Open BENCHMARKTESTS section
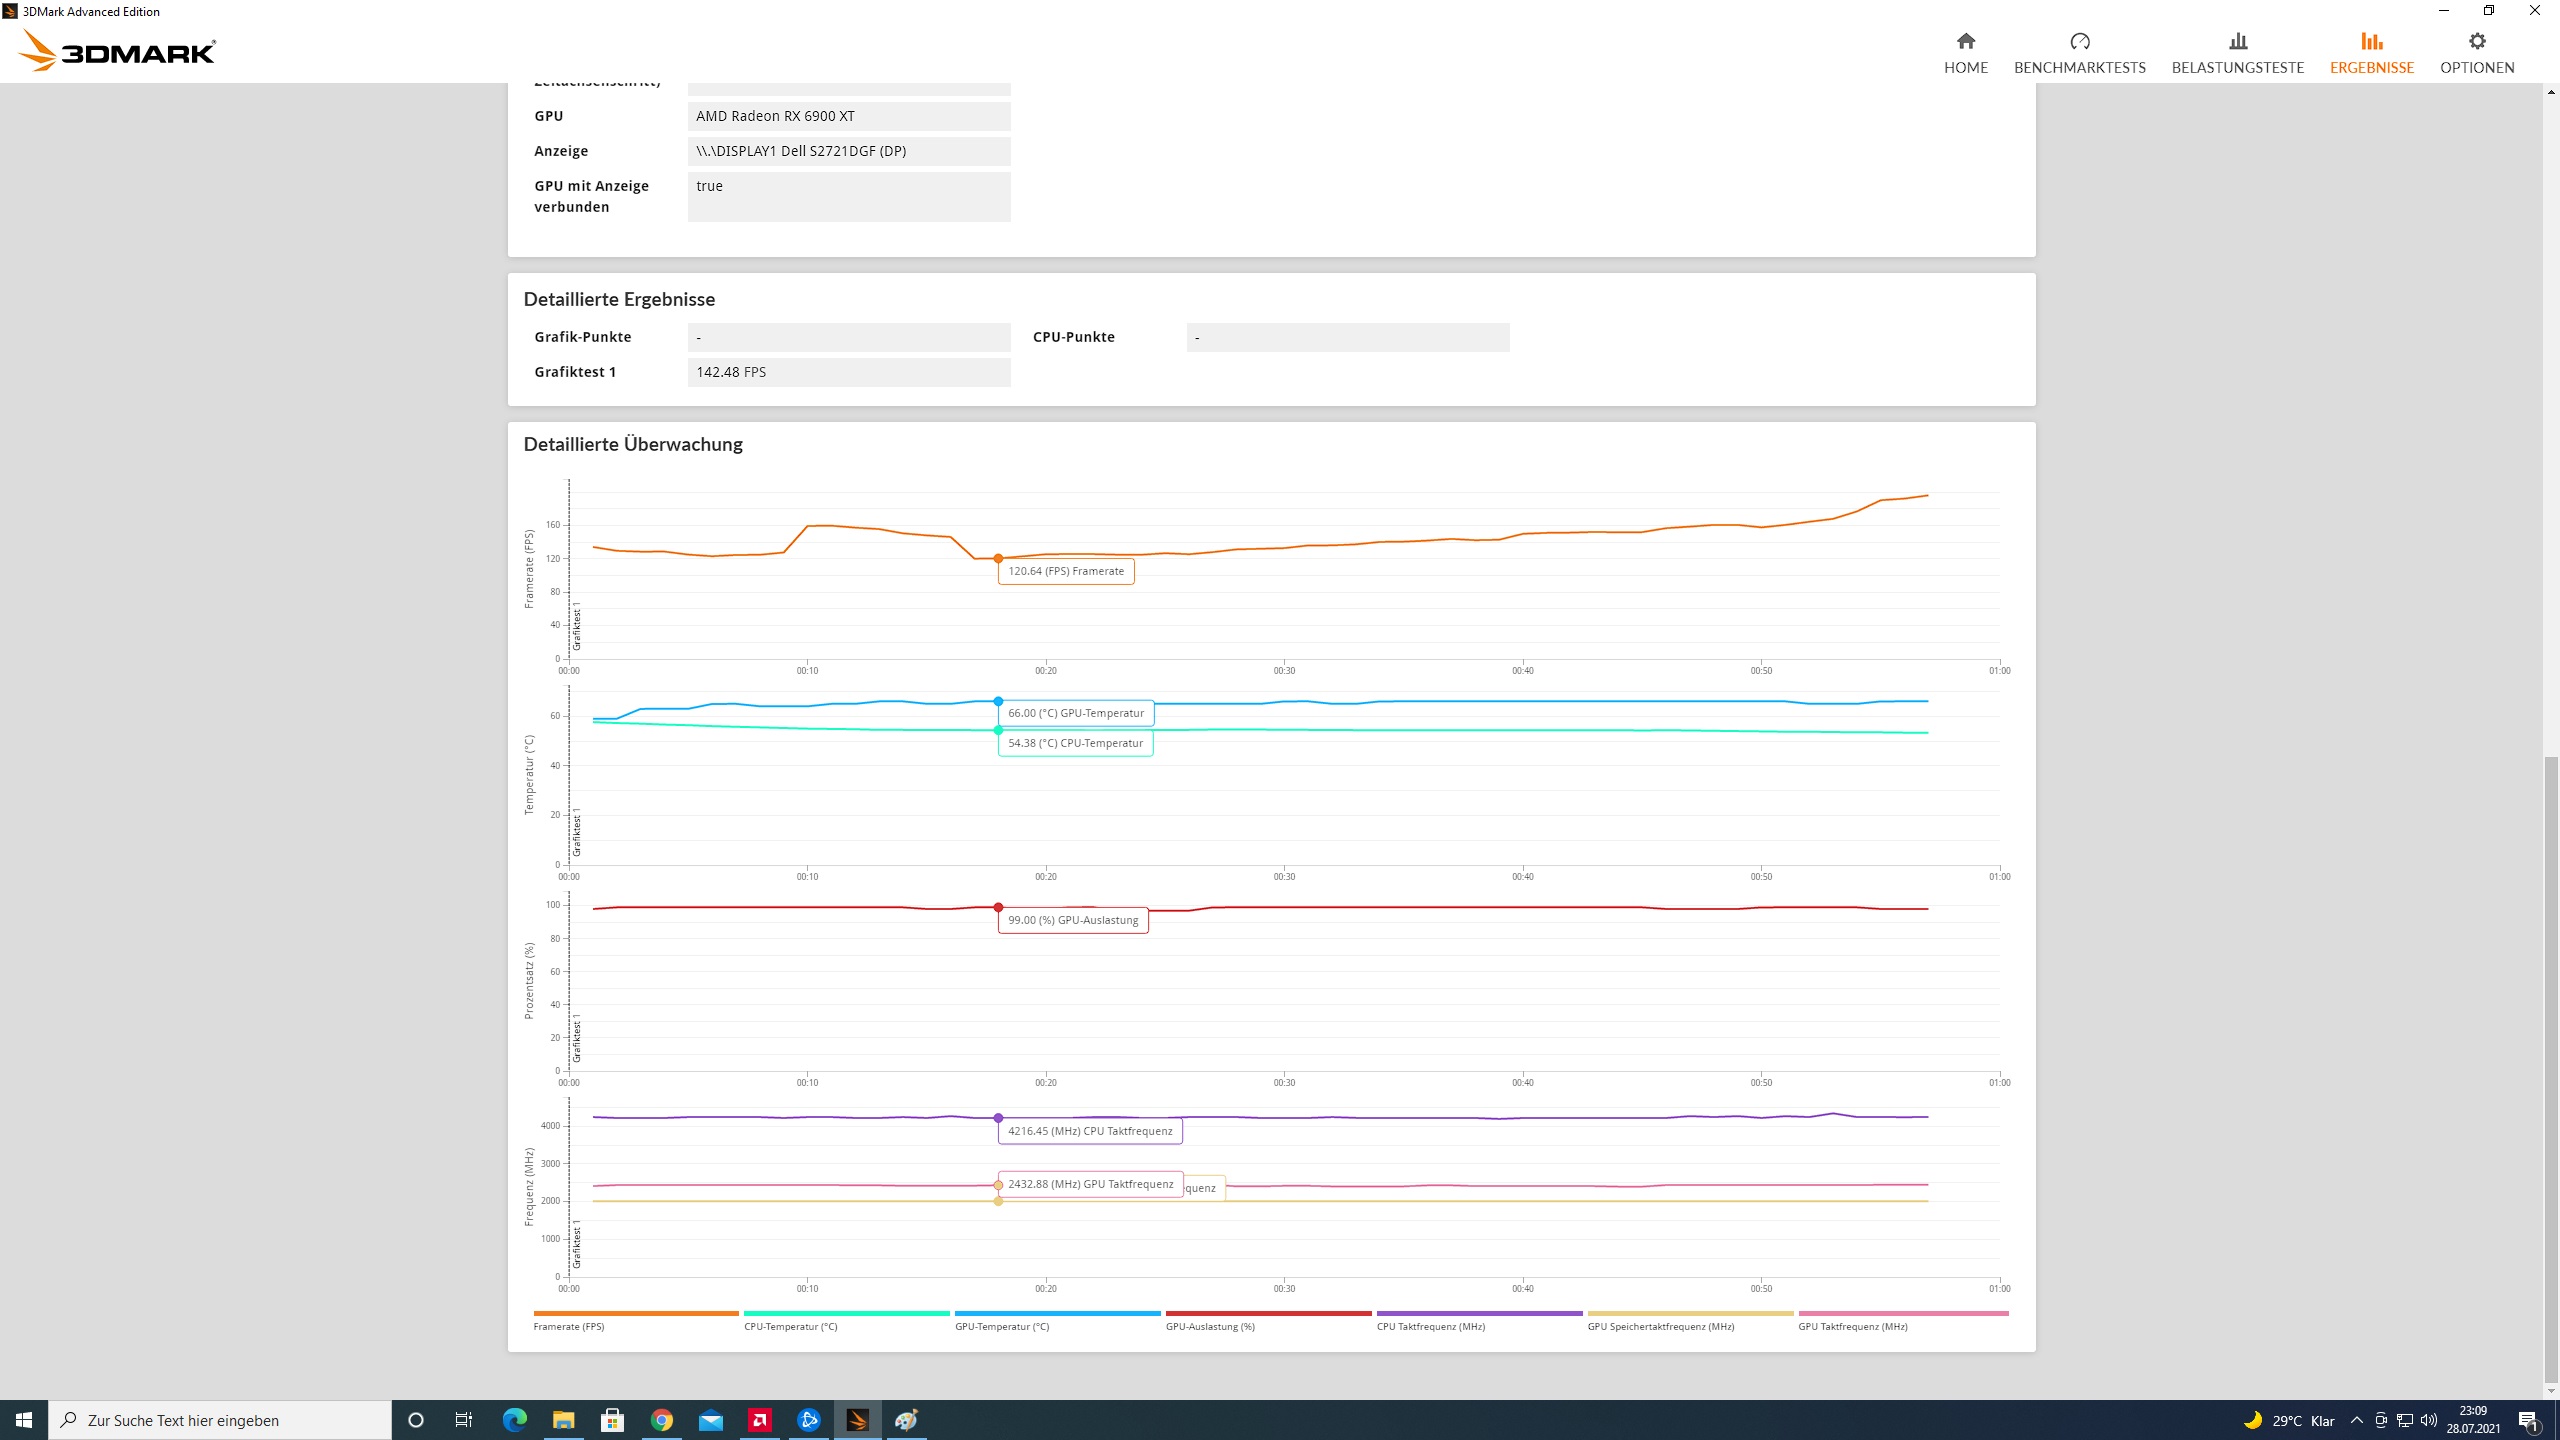This screenshot has height=1440, width=2560. point(2079,52)
